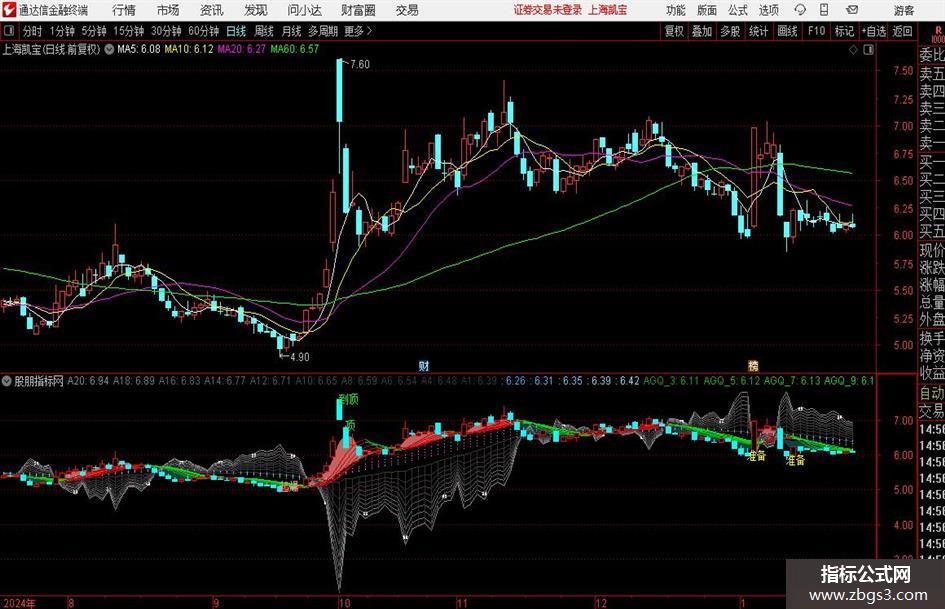Click the MA20: 6.27 value label

click(x=241, y=49)
